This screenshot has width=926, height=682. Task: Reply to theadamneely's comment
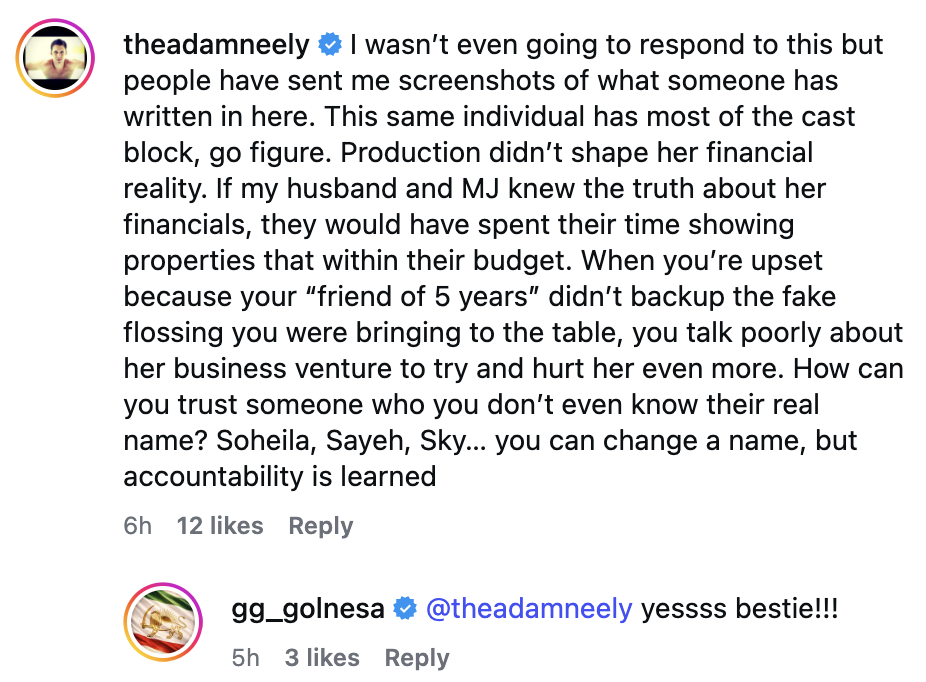320,526
